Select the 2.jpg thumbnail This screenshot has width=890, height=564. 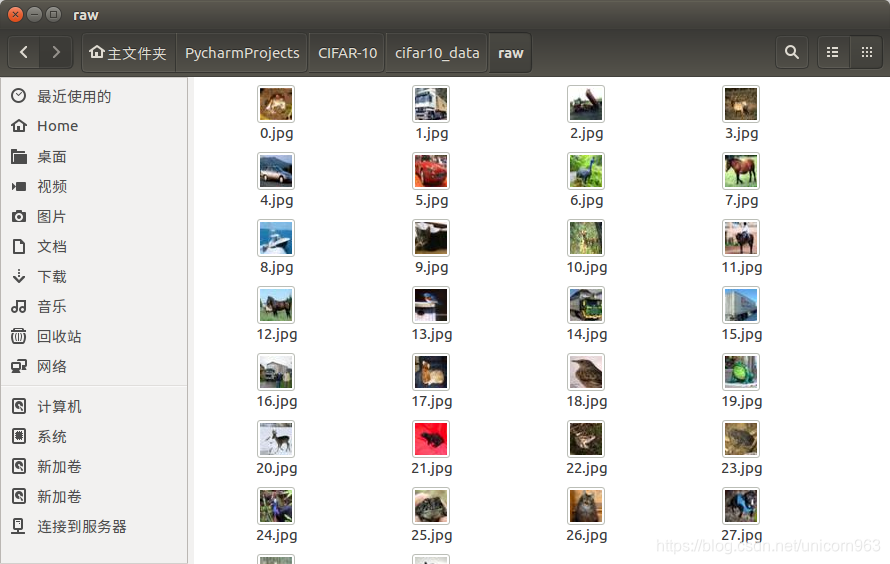[586, 104]
